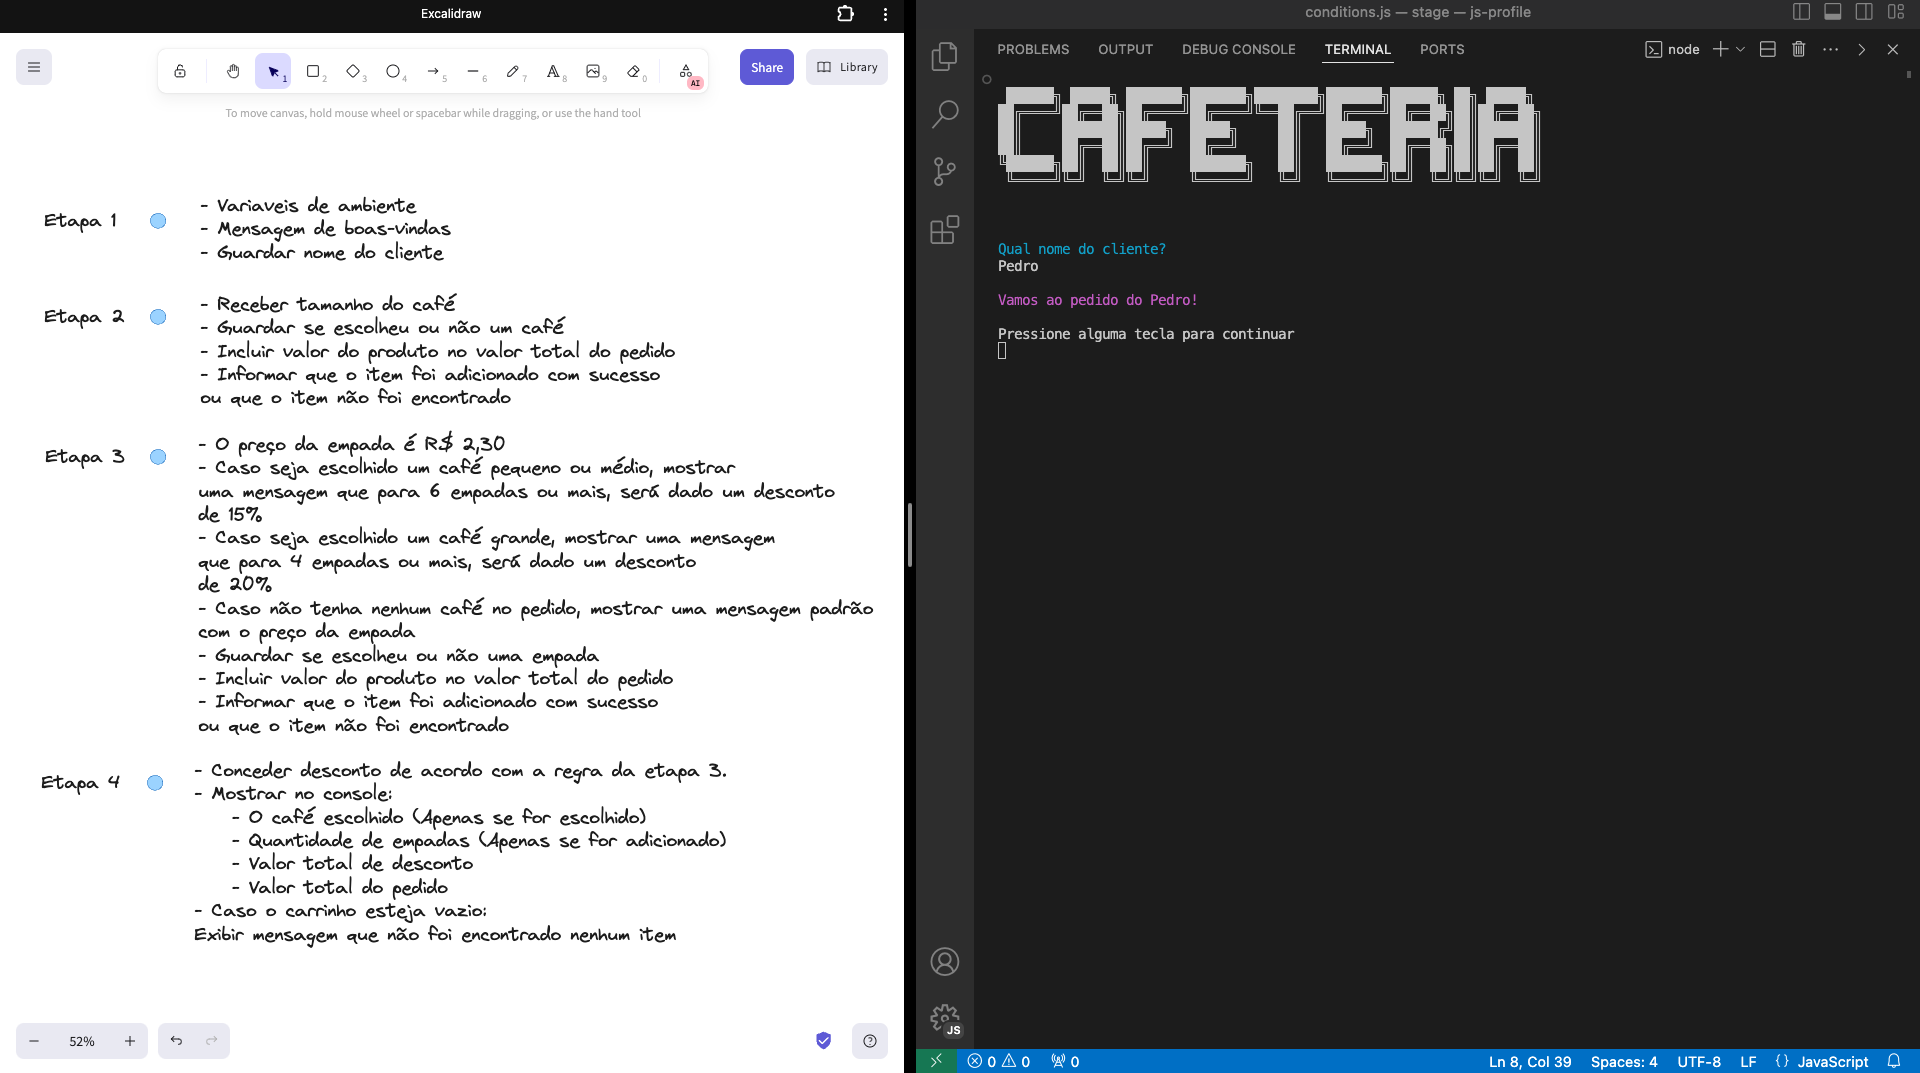Screen dimensions: 1920x1073
Task: Open the Extensions view
Action: [x=945, y=230]
